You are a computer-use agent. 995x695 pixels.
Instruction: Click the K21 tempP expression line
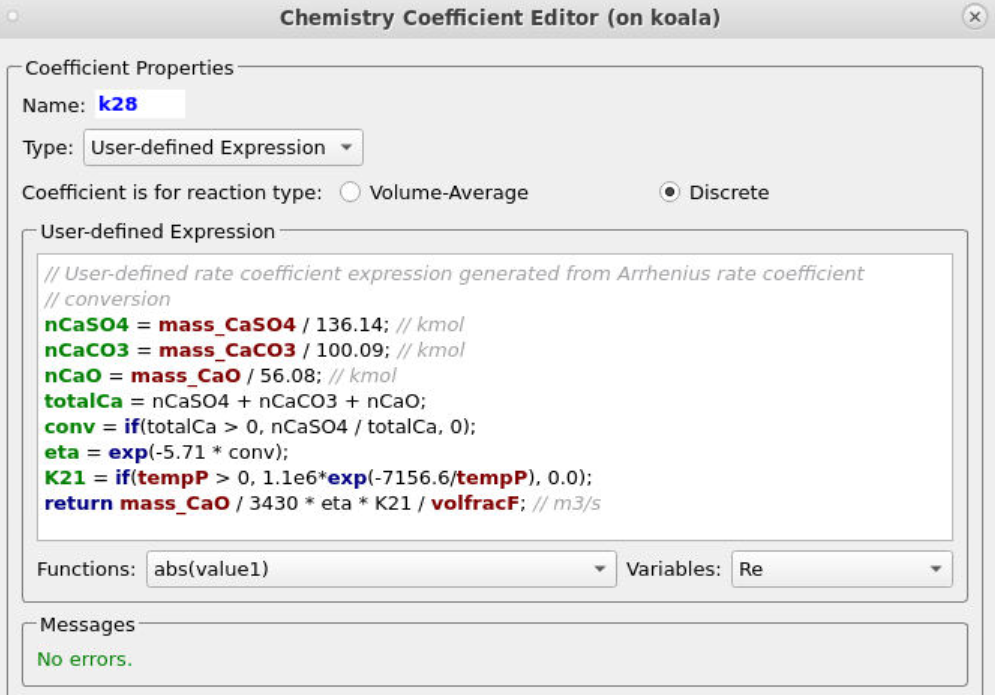pyautogui.click(x=318, y=478)
